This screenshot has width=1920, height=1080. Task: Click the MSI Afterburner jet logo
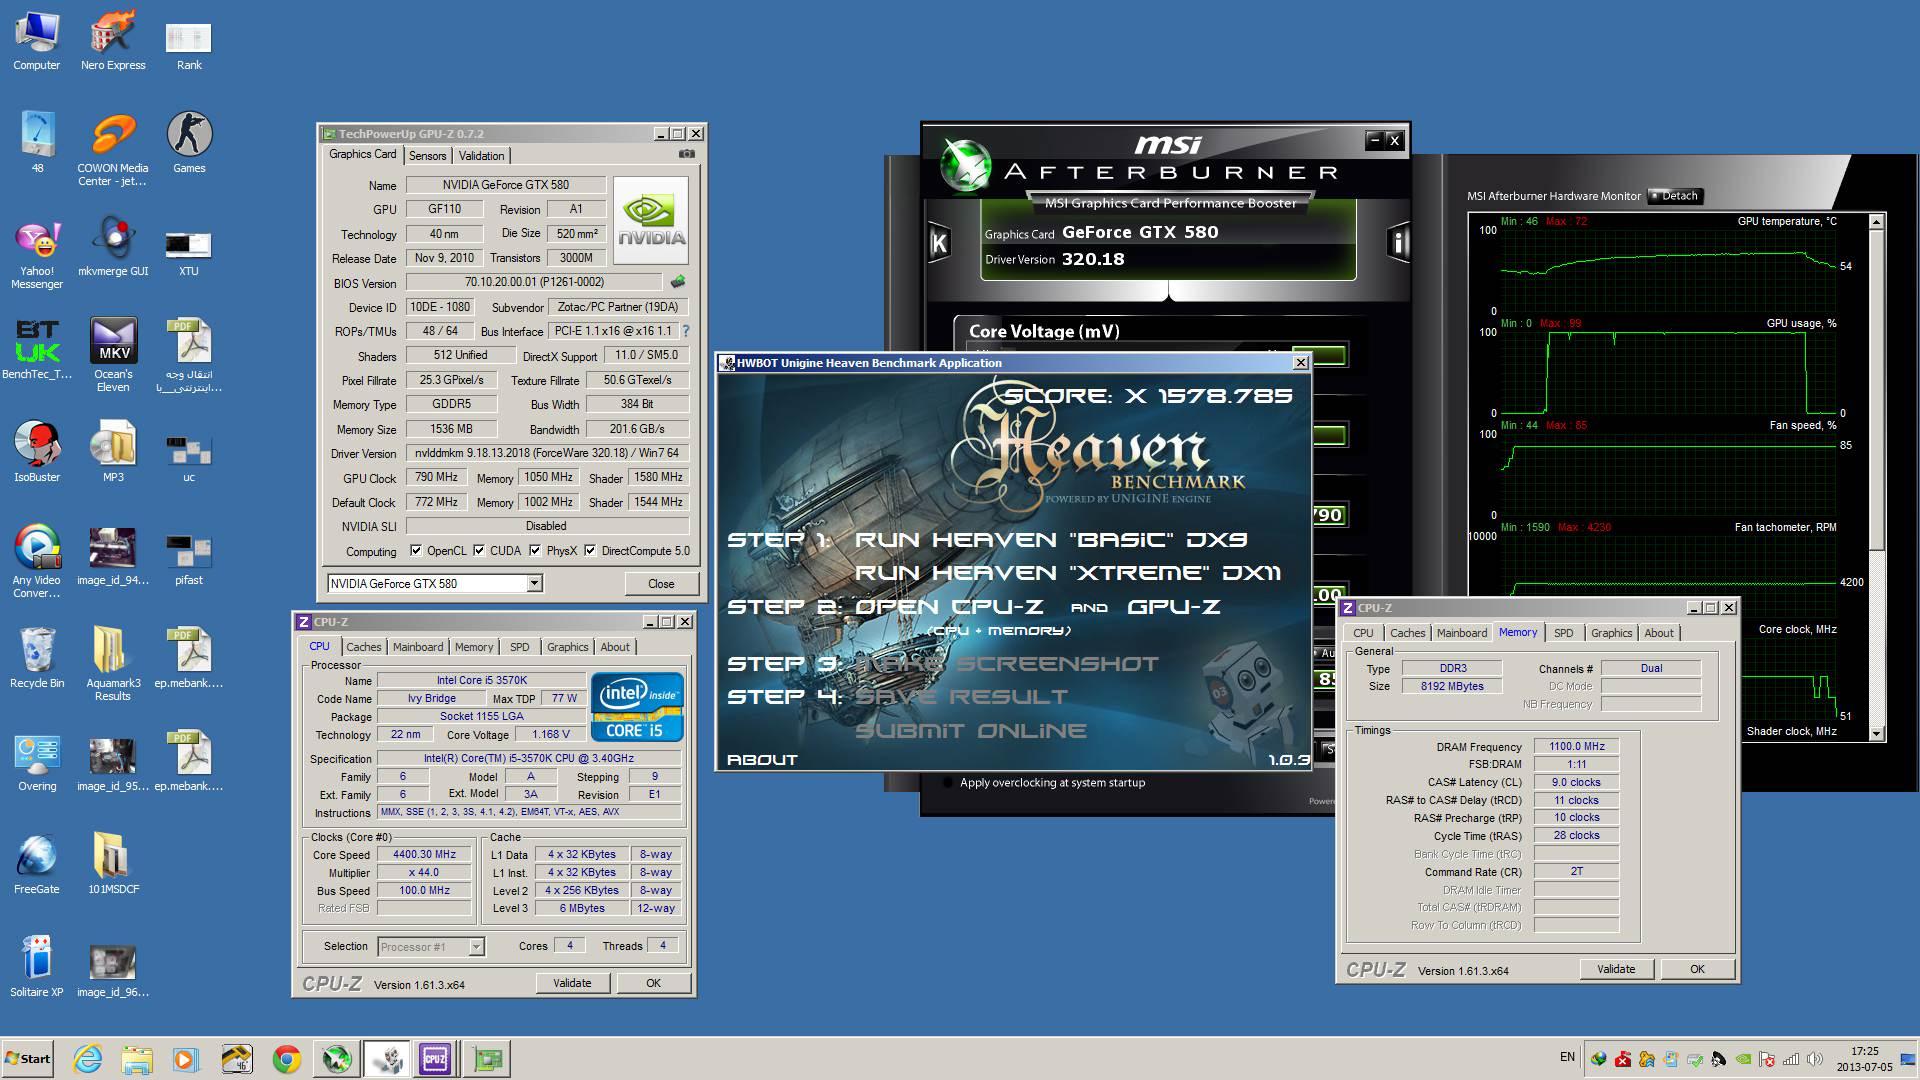tap(965, 165)
